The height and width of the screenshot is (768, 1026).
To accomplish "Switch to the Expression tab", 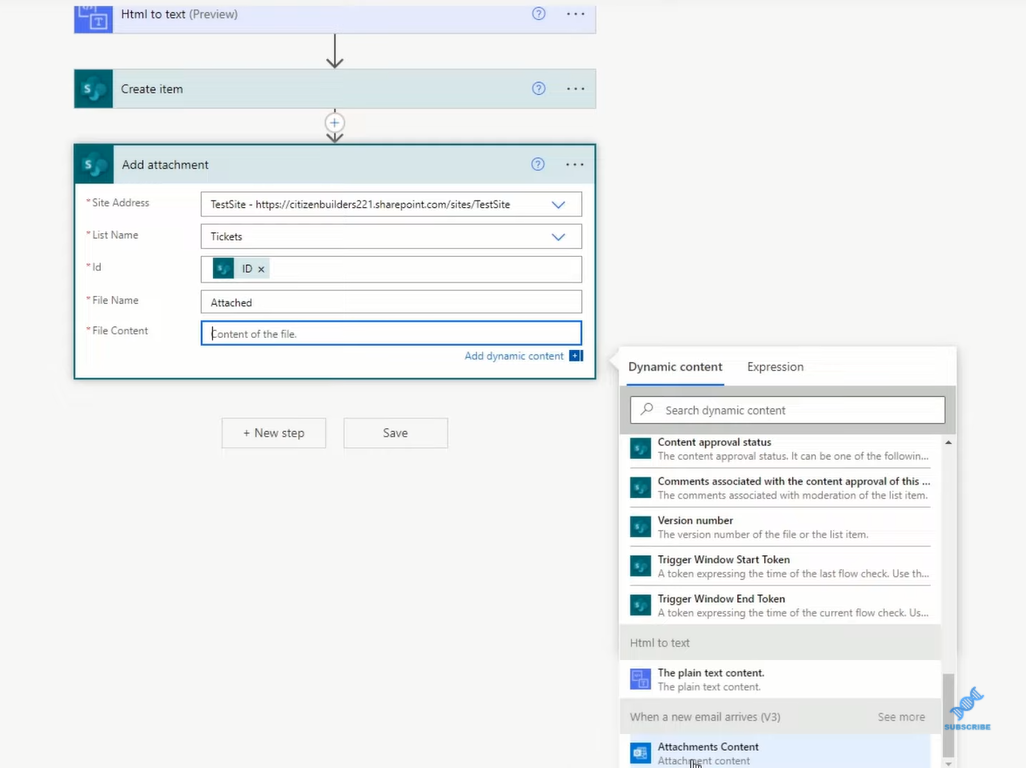I will pyautogui.click(x=775, y=367).
